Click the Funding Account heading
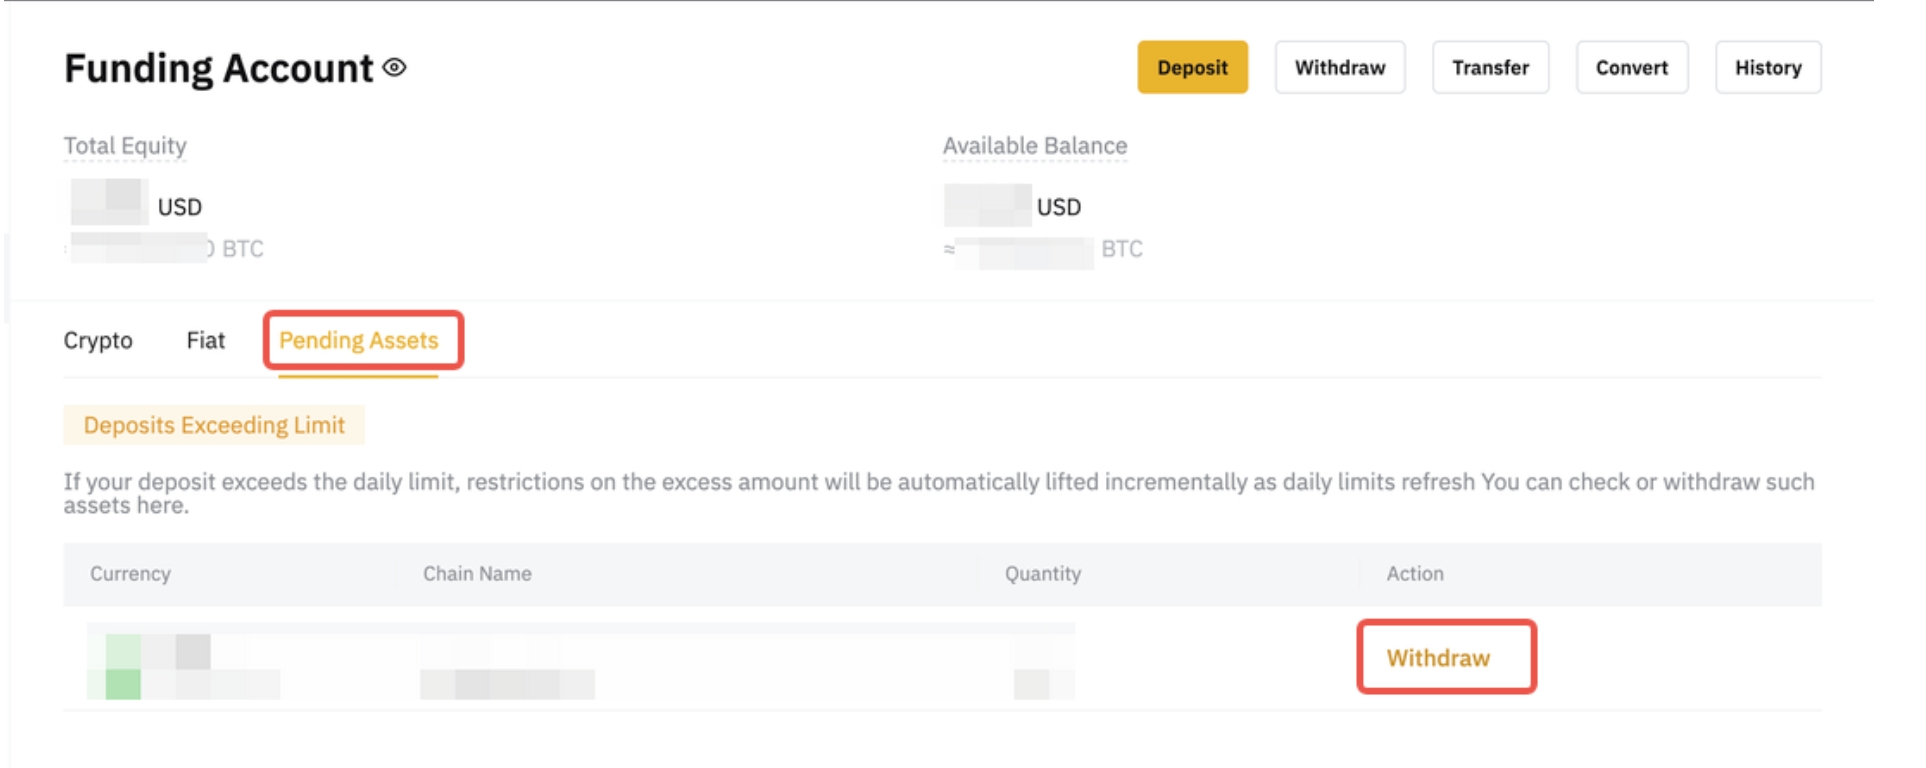 pyautogui.click(x=218, y=68)
